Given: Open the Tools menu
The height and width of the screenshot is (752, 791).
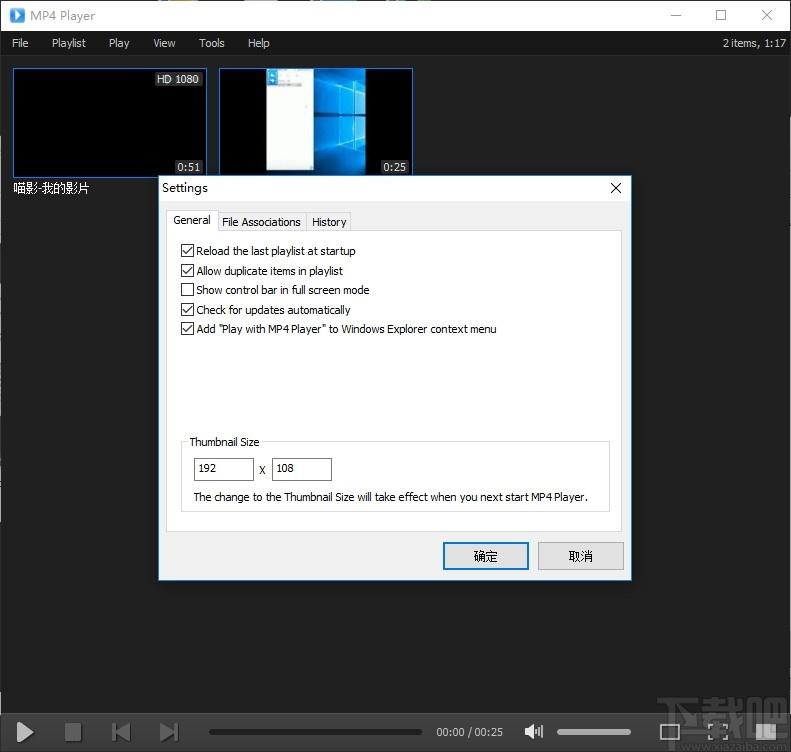Looking at the screenshot, I should coord(211,43).
